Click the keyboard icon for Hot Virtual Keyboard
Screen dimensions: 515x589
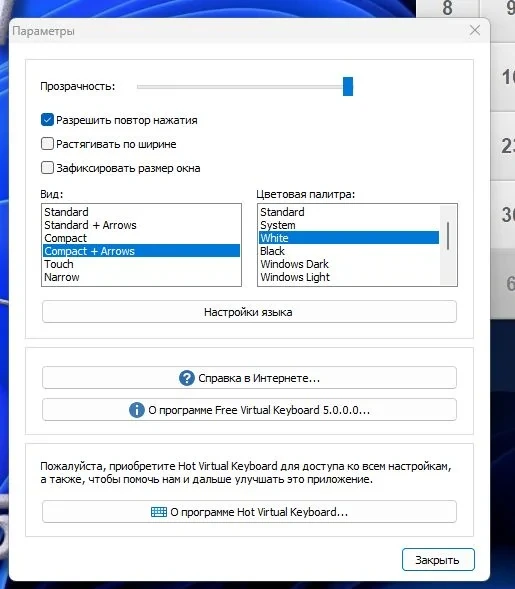coord(159,512)
